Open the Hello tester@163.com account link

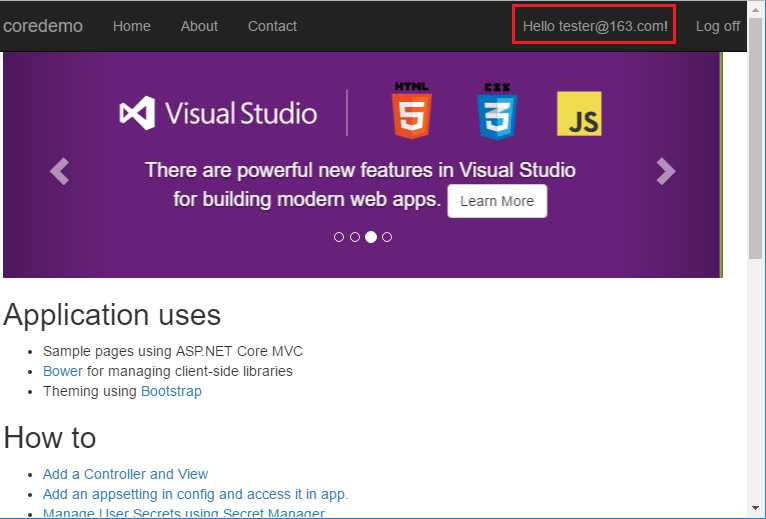(595, 26)
